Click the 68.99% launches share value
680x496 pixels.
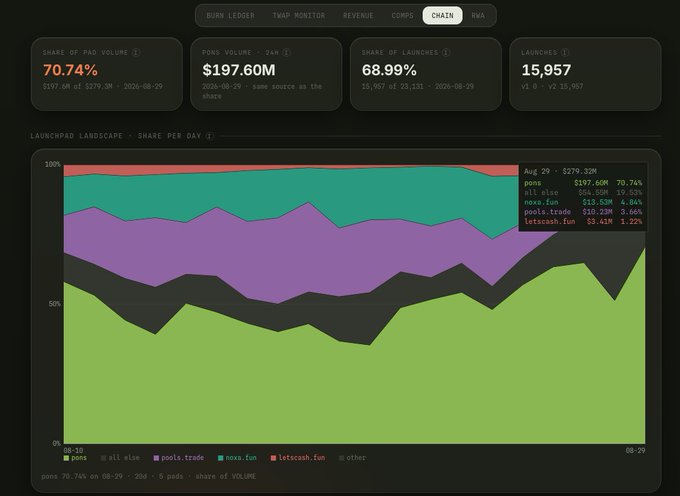click(x=389, y=70)
